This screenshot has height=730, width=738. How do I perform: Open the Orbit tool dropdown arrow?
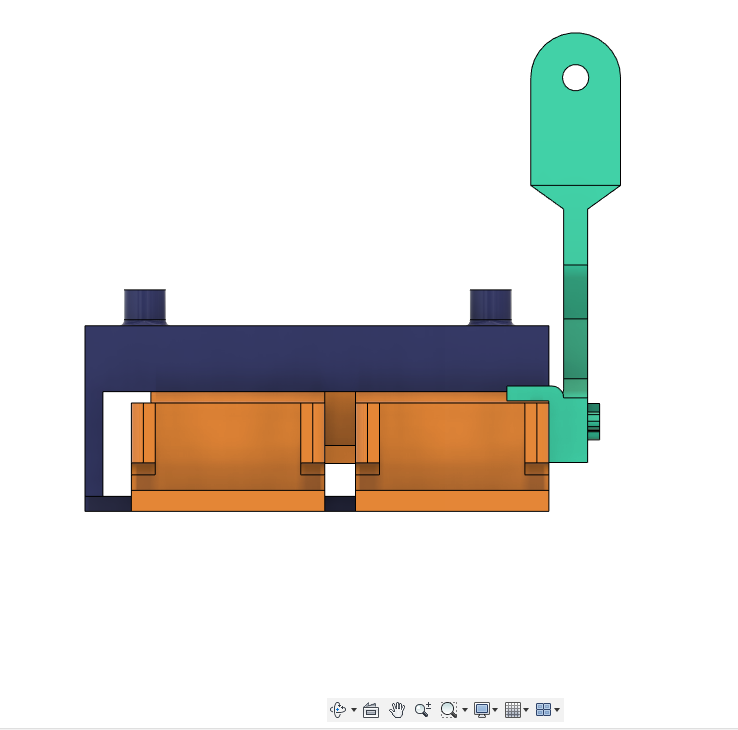pyautogui.click(x=354, y=710)
